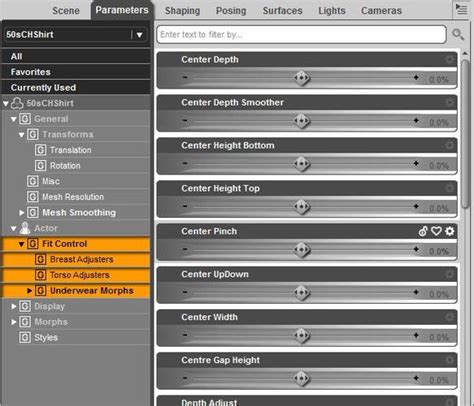Click the group icon beside Translation
This screenshot has width=474, height=406.
click(40, 150)
